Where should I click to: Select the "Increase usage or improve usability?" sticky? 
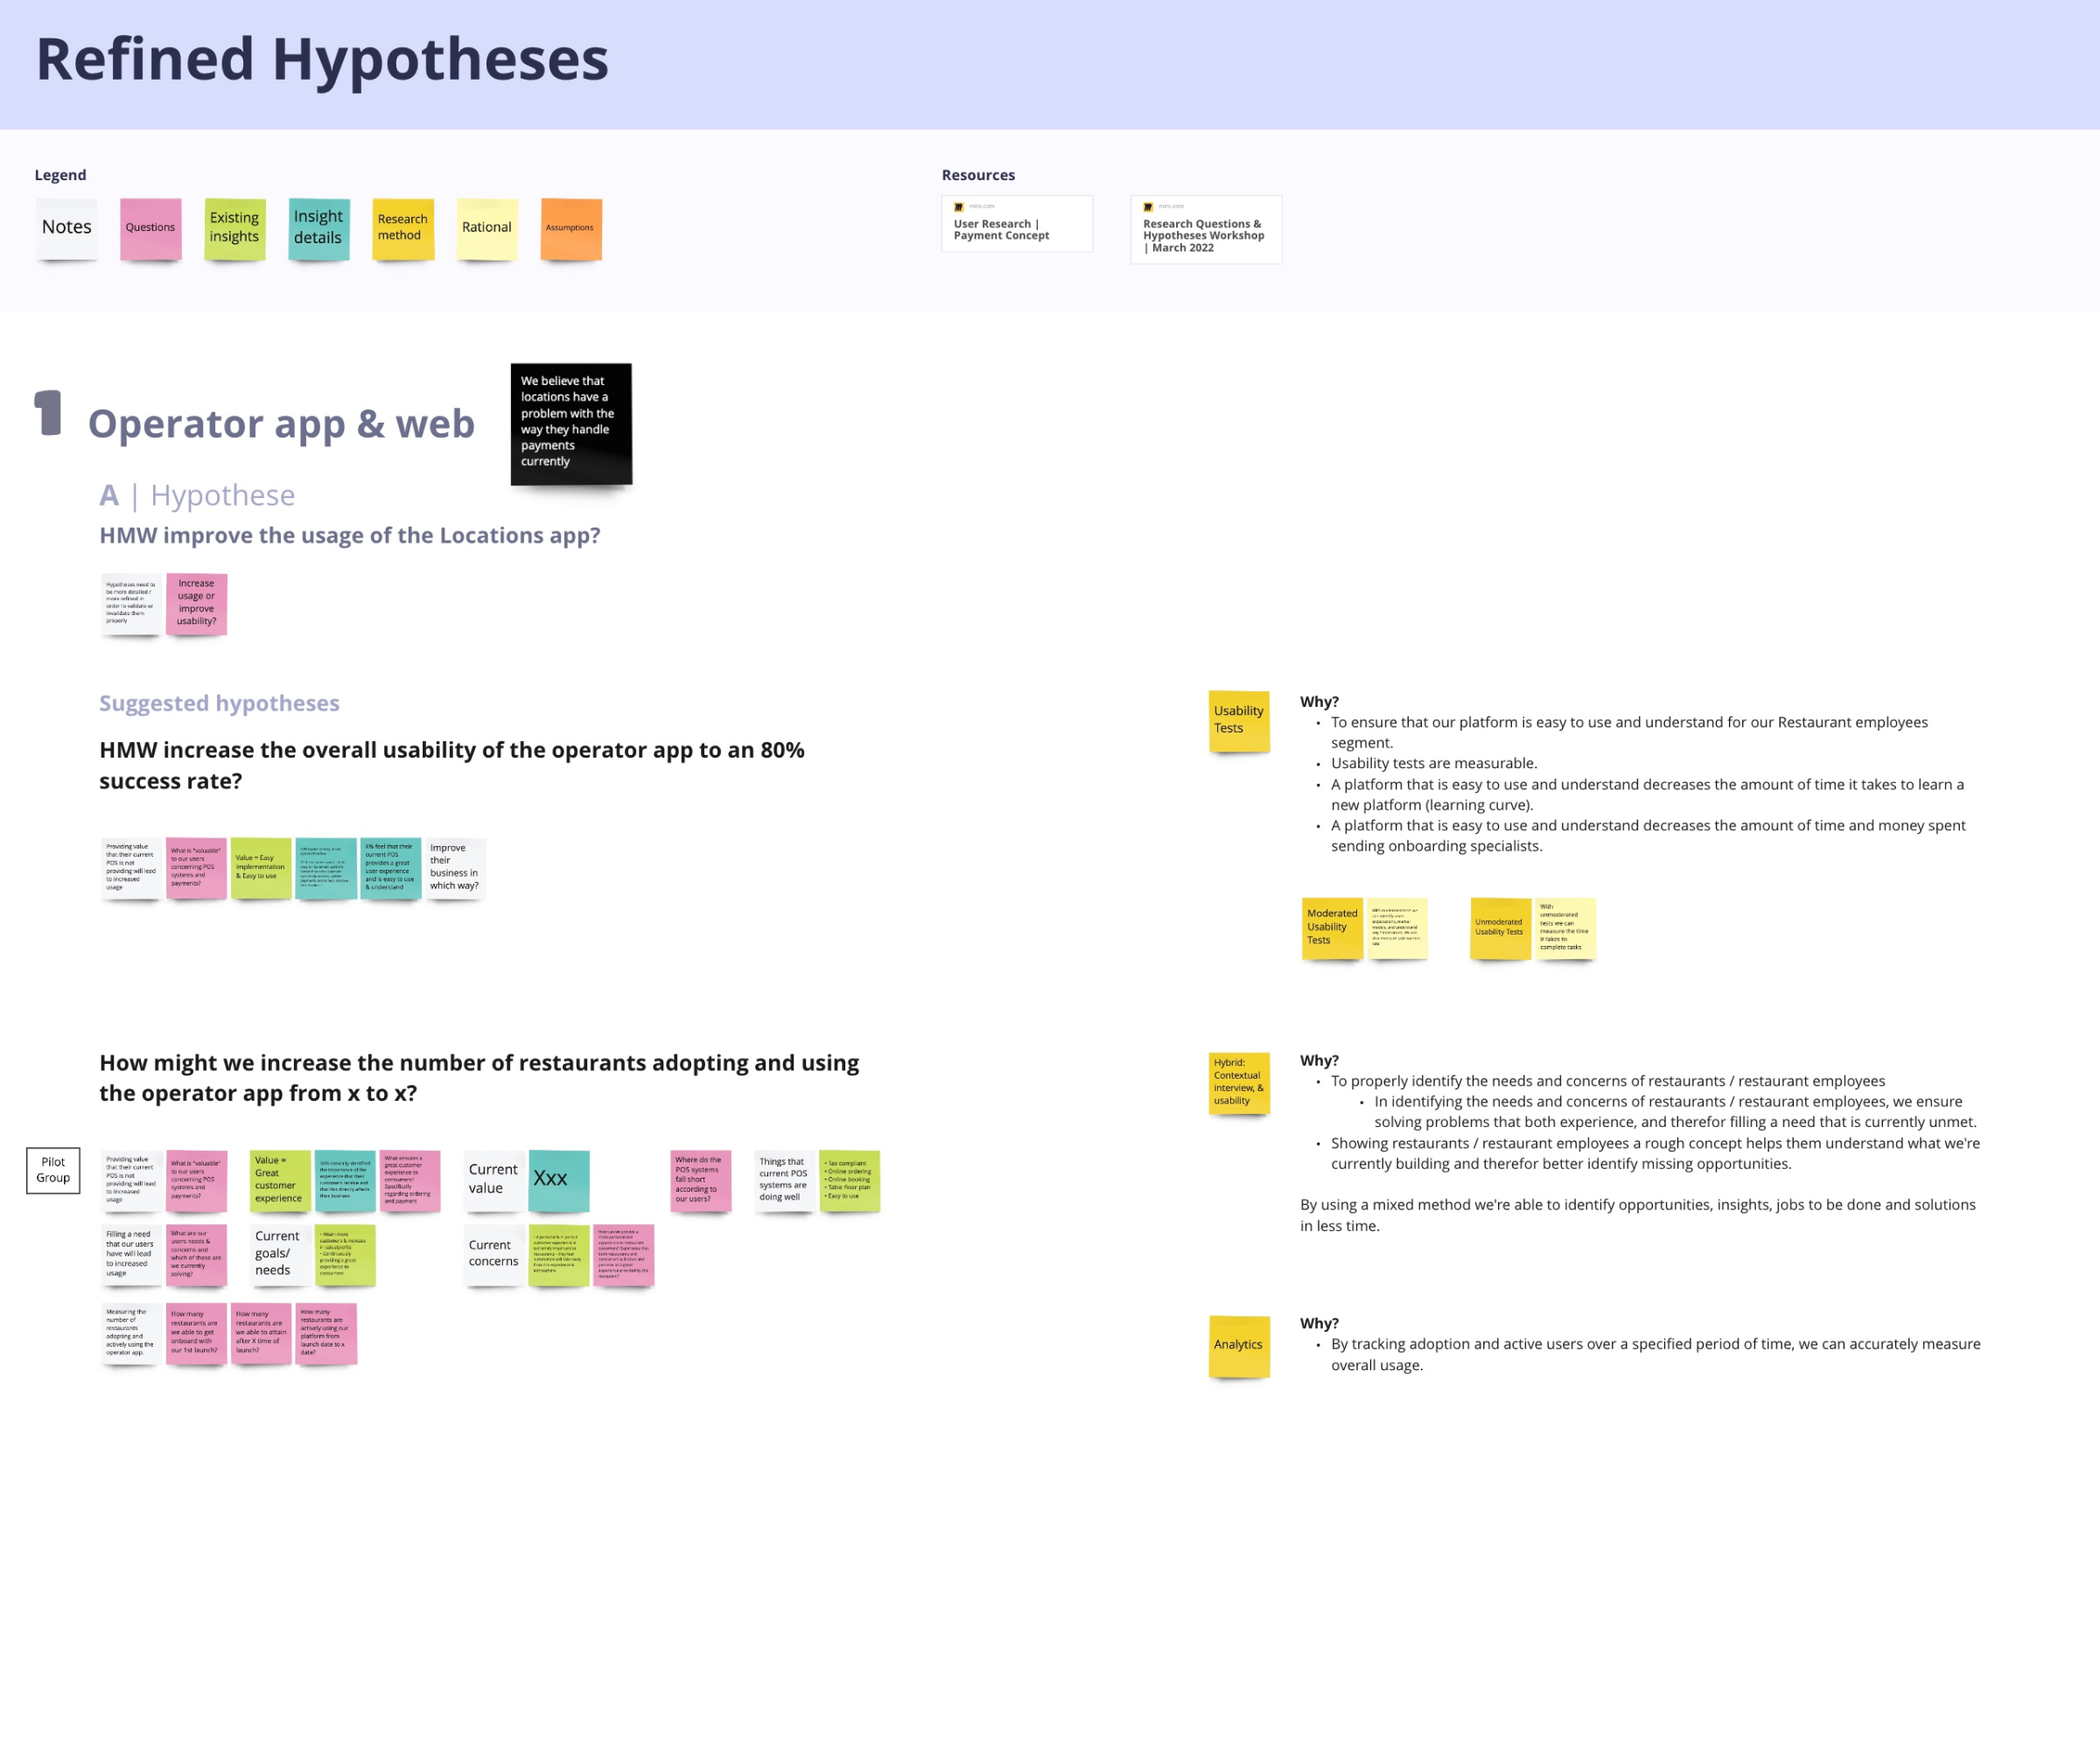[196, 604]
